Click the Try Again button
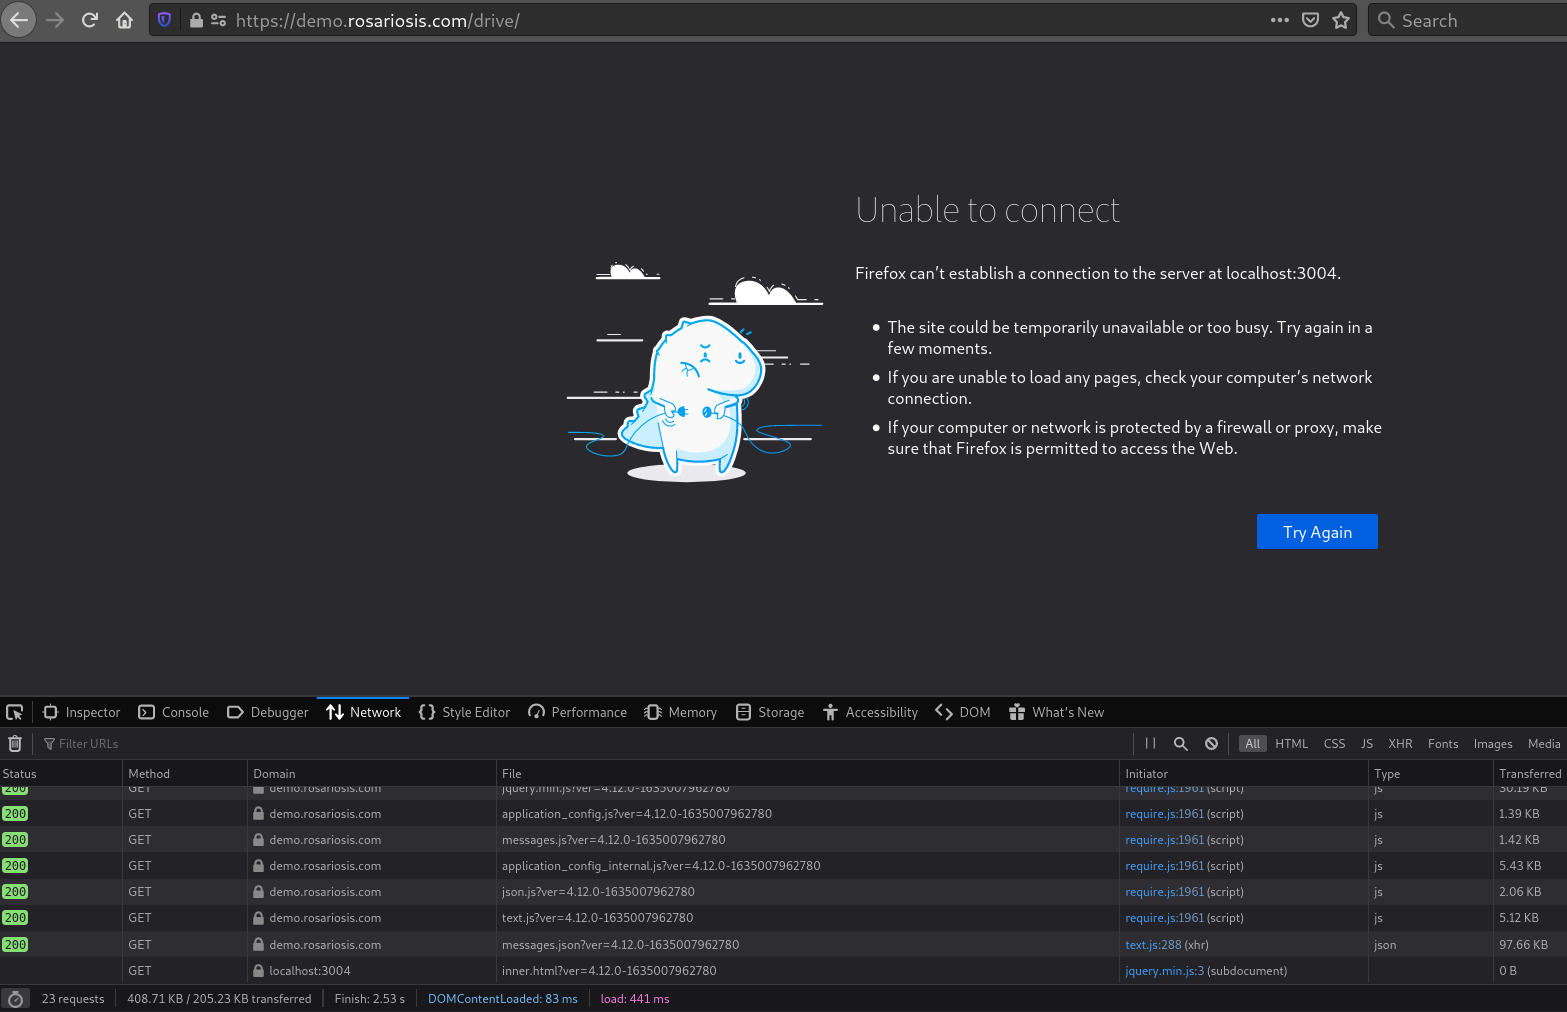The height and width of the screenshot is (1012, 1567). tap(1317, 532)
